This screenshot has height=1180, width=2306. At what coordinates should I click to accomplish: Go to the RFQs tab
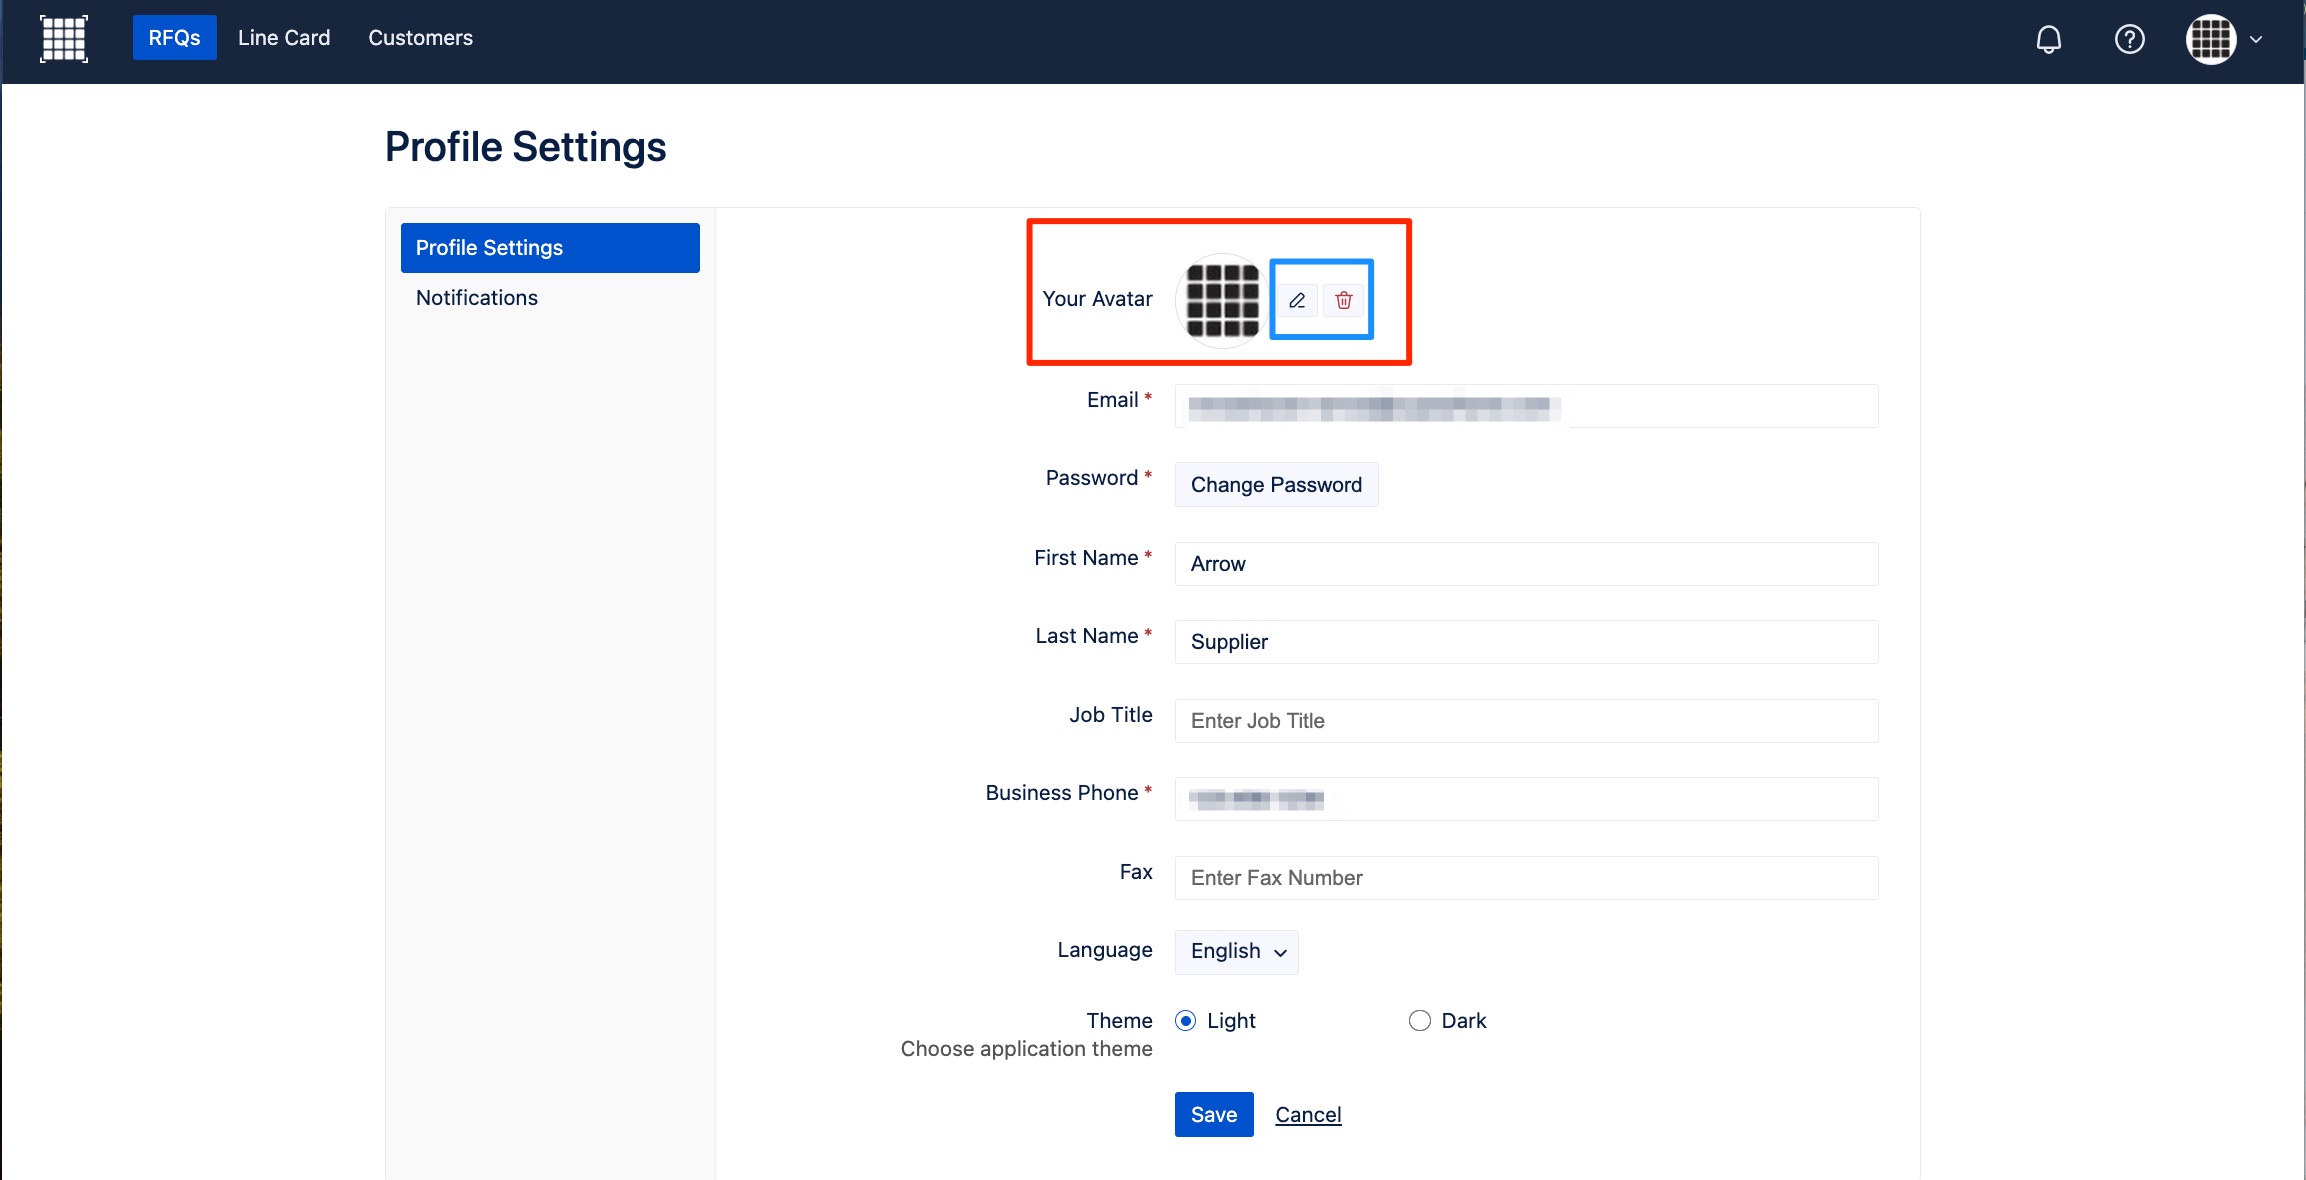point(174,38)
